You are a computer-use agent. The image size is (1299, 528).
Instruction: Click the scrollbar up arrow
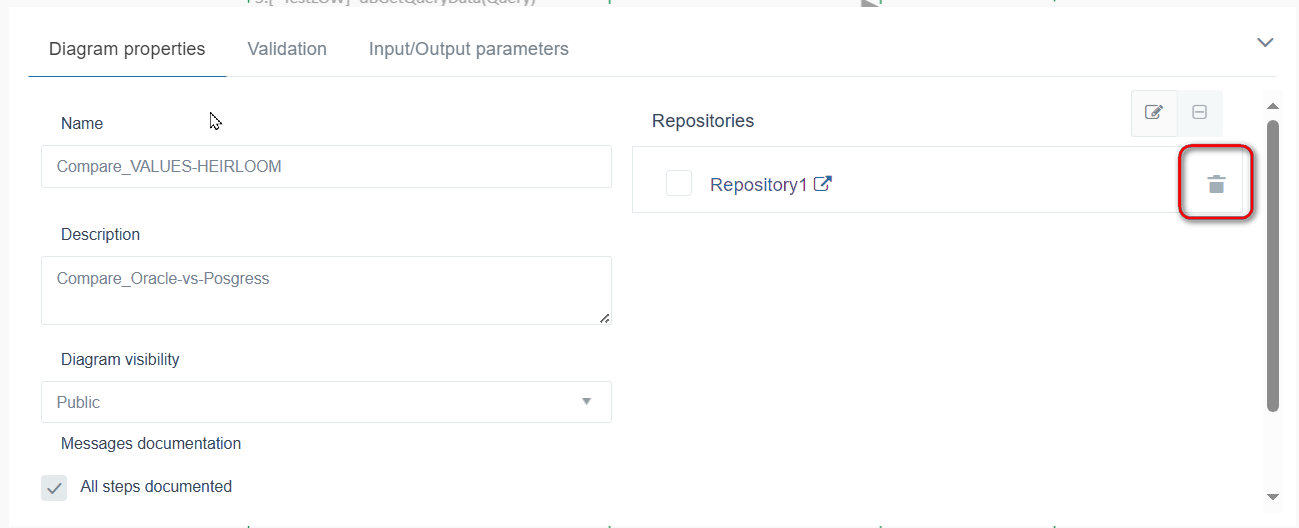[x=1273, y=106]
